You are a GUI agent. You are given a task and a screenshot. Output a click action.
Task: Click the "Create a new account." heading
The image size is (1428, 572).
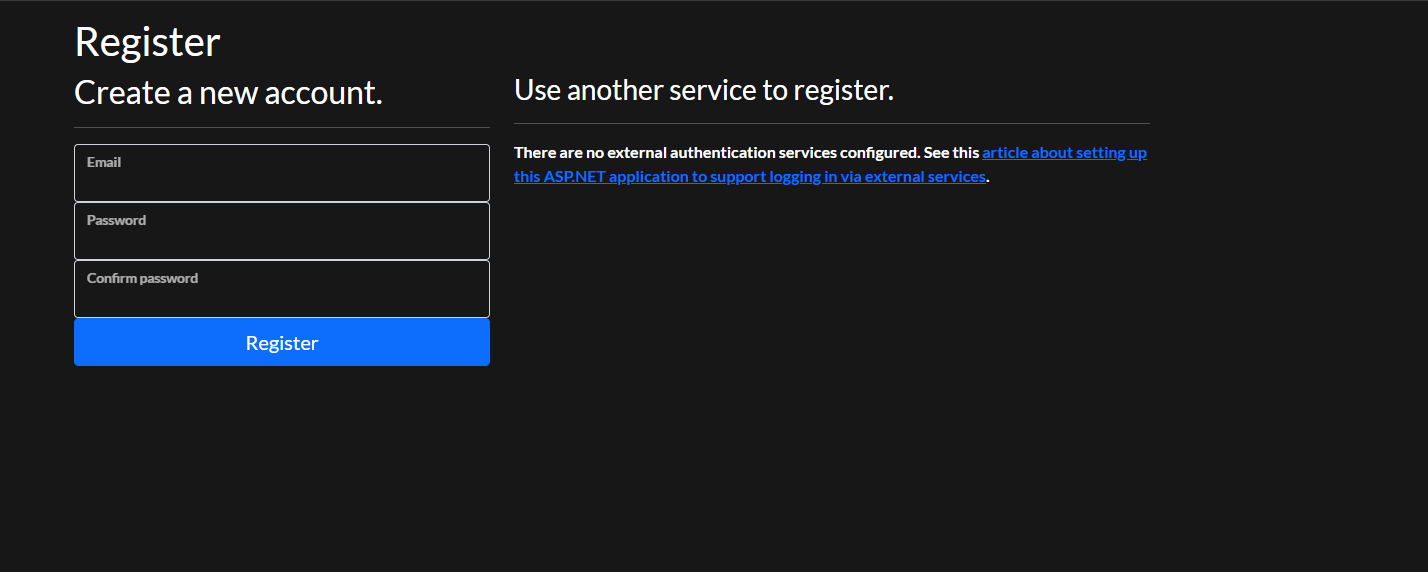(228, 93)
